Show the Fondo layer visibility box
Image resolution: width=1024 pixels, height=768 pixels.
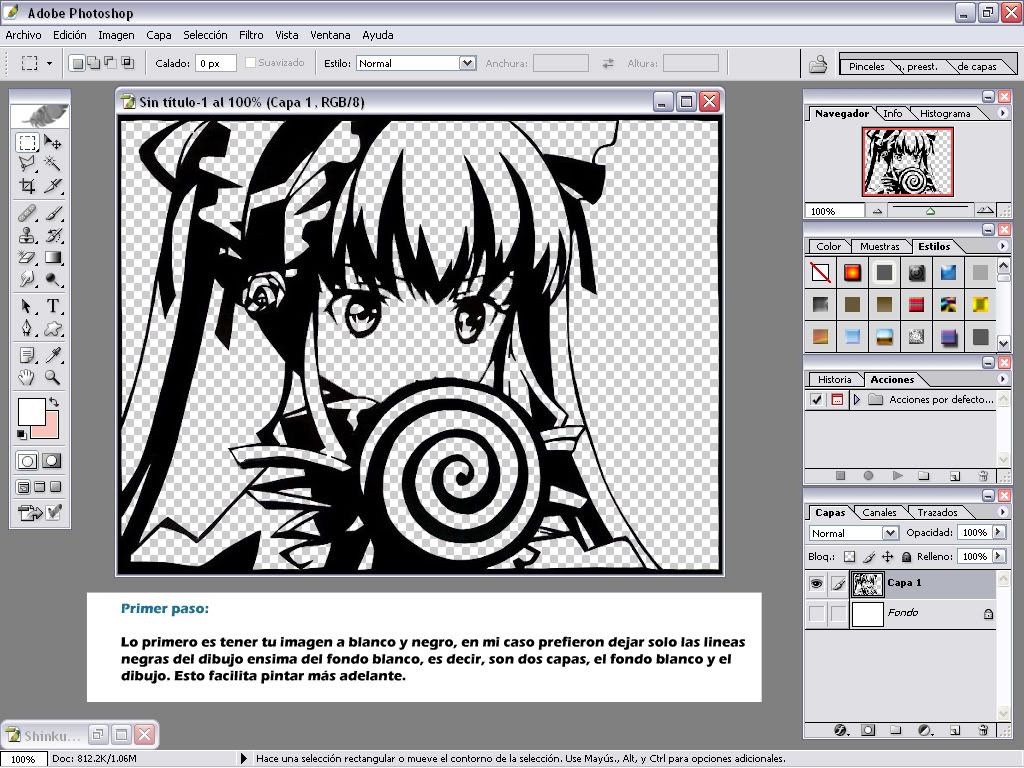816,613
